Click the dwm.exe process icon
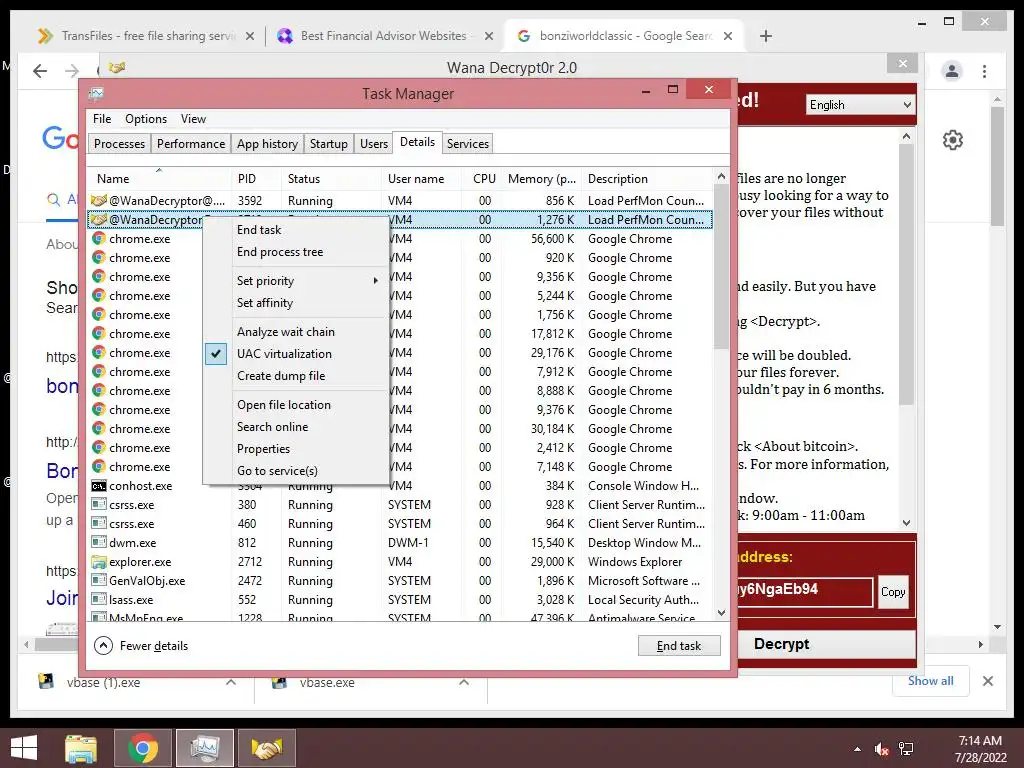 99,543
